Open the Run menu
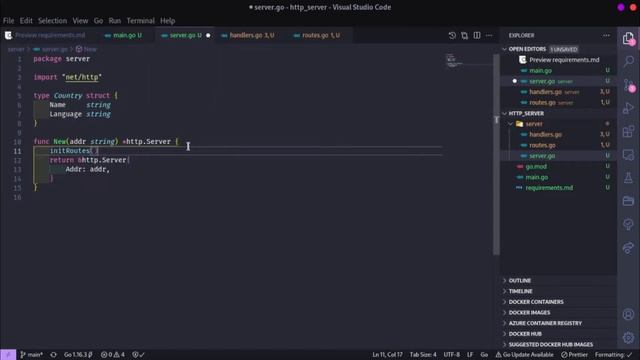 coord(115,21)
